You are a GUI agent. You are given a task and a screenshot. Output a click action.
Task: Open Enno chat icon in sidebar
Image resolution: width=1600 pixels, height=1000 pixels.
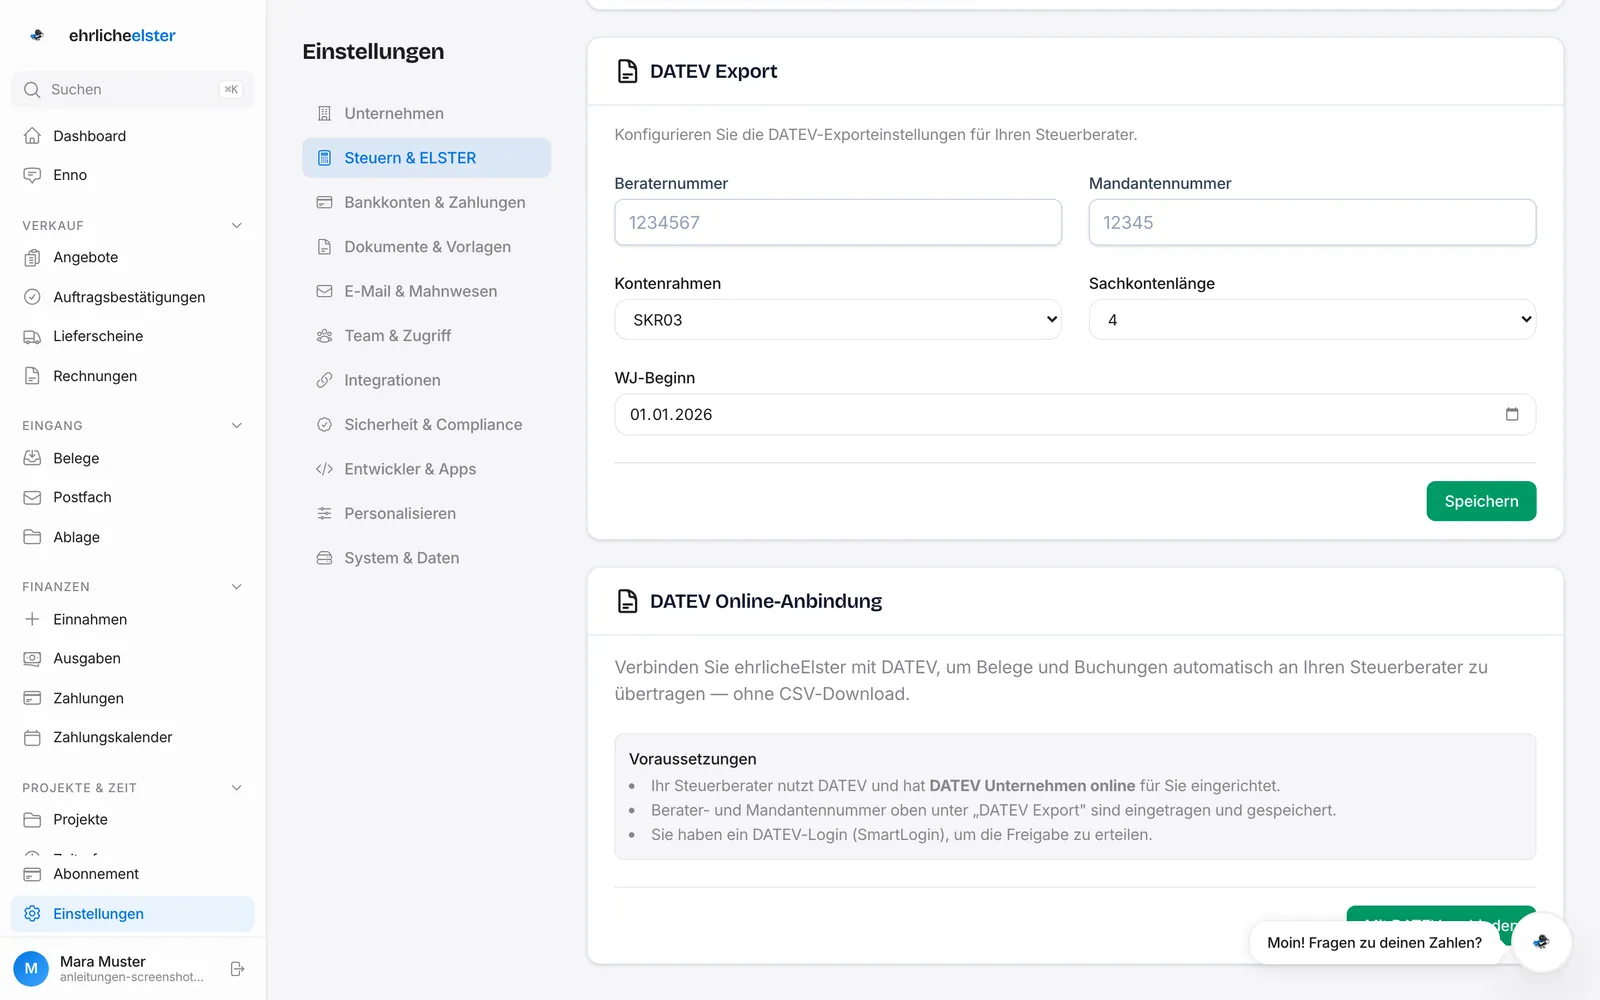point(32,175)
